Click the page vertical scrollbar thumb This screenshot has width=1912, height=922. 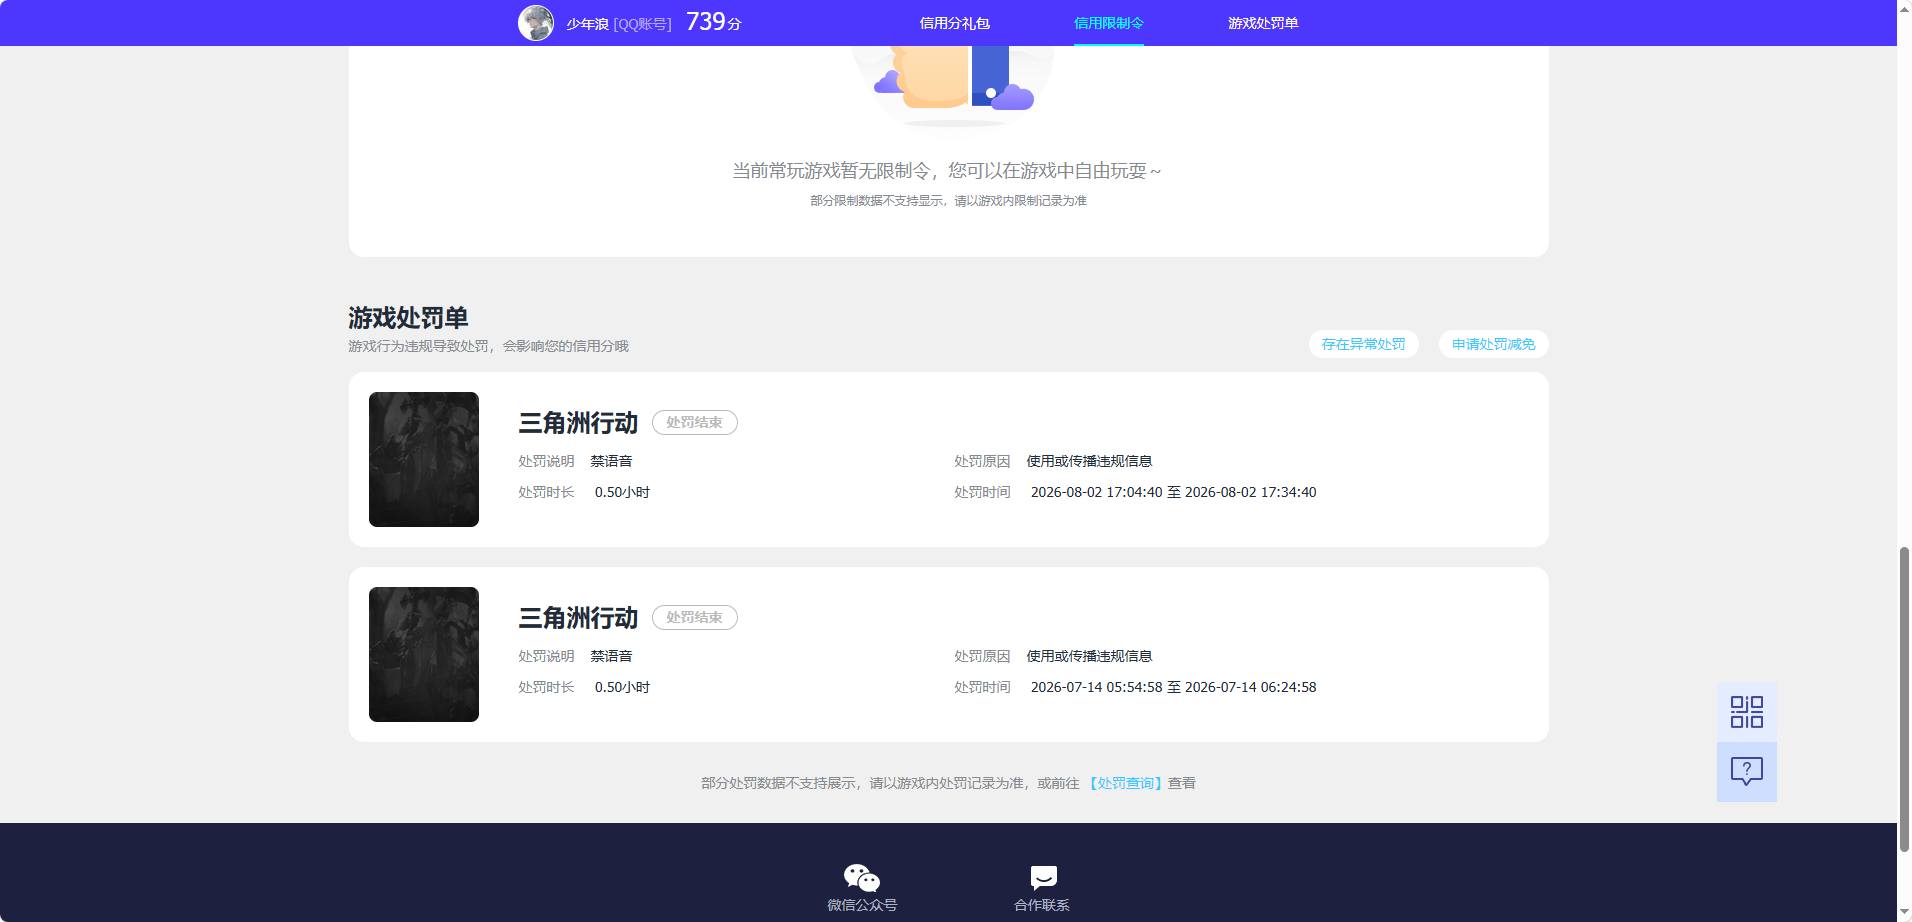coord(1904,698)
